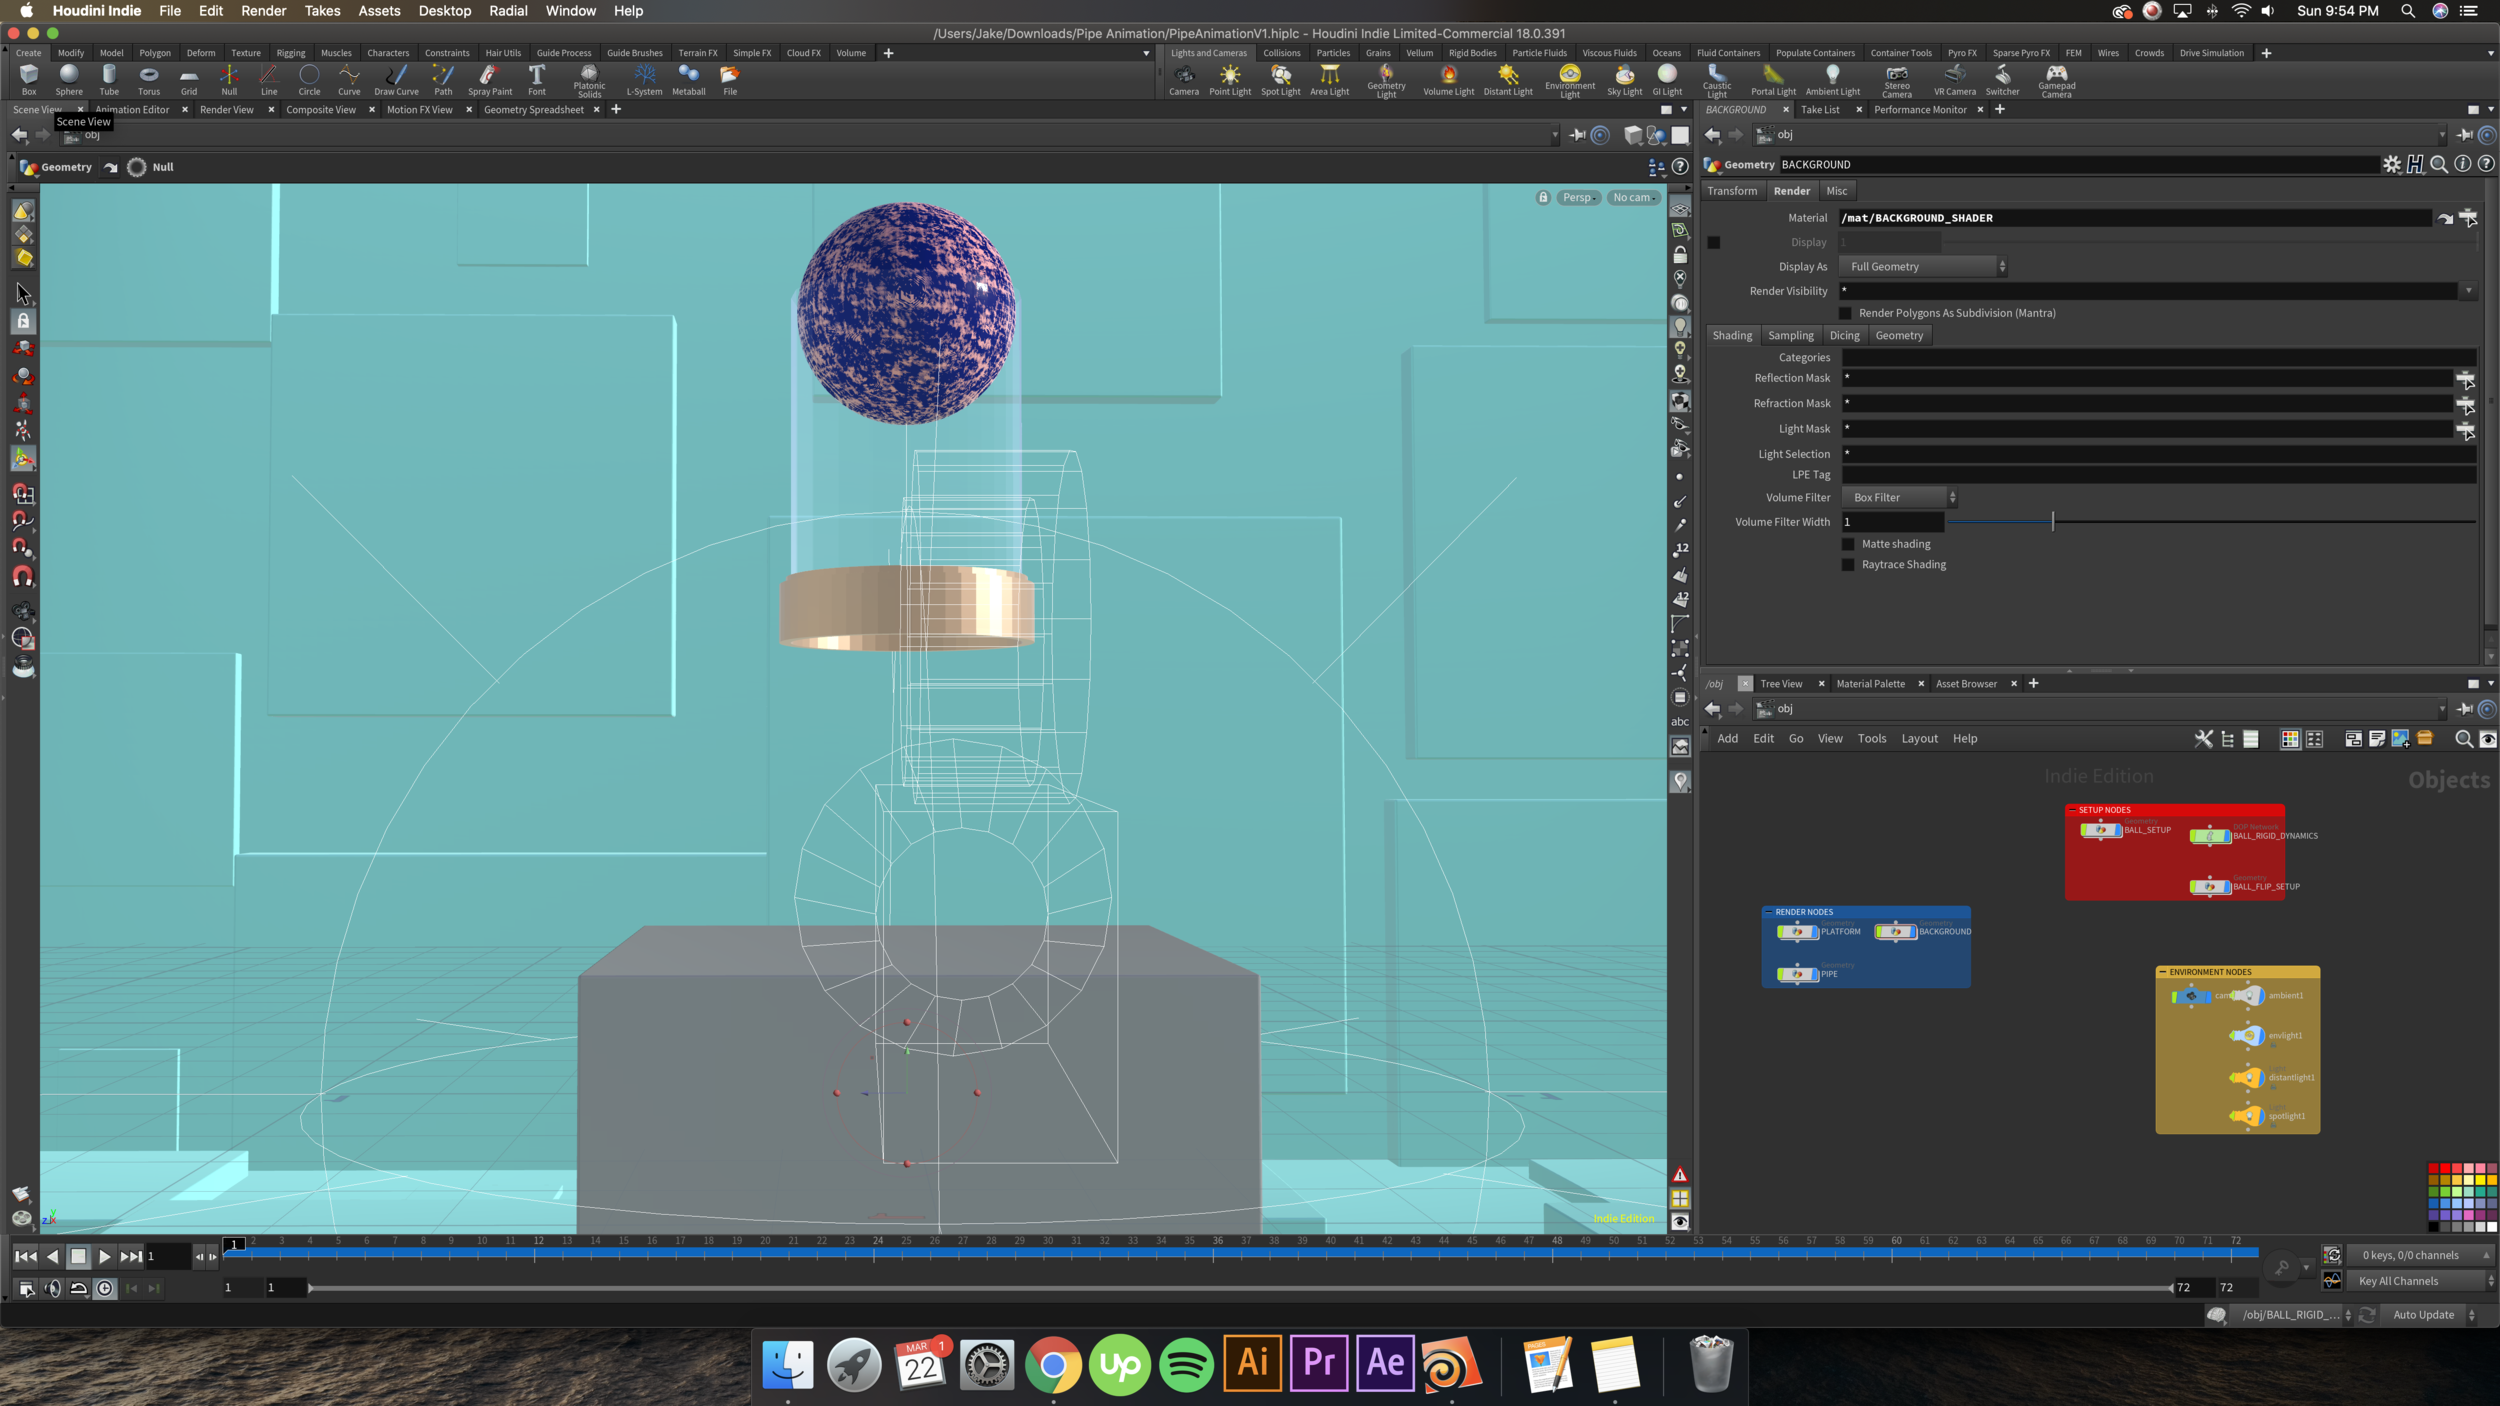
Task: Create a Spot Light from the shelf
Action: click(1280, 80)
